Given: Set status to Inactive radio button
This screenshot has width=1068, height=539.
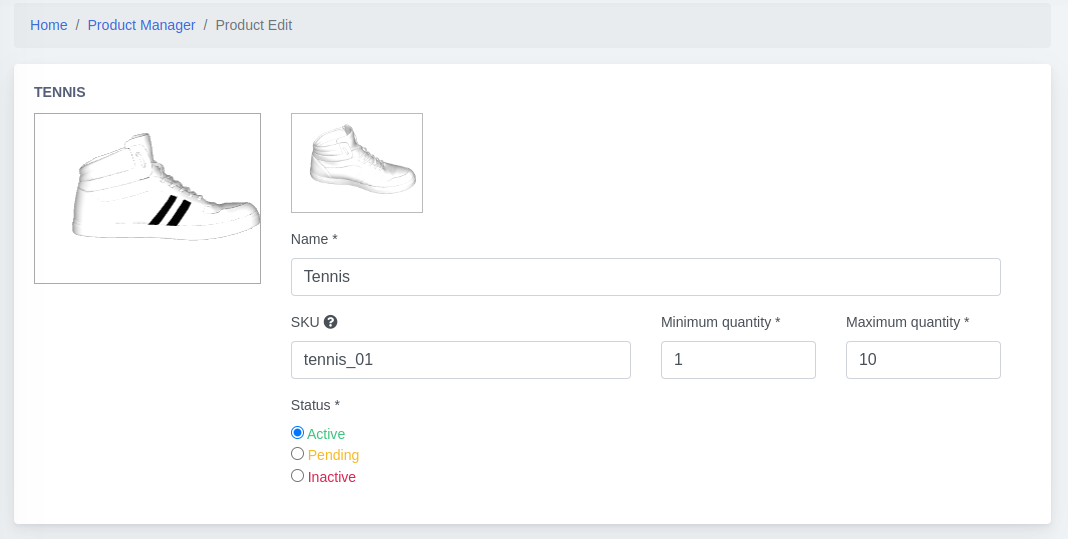Looking at the screenshot, I should tap(297, 476).
